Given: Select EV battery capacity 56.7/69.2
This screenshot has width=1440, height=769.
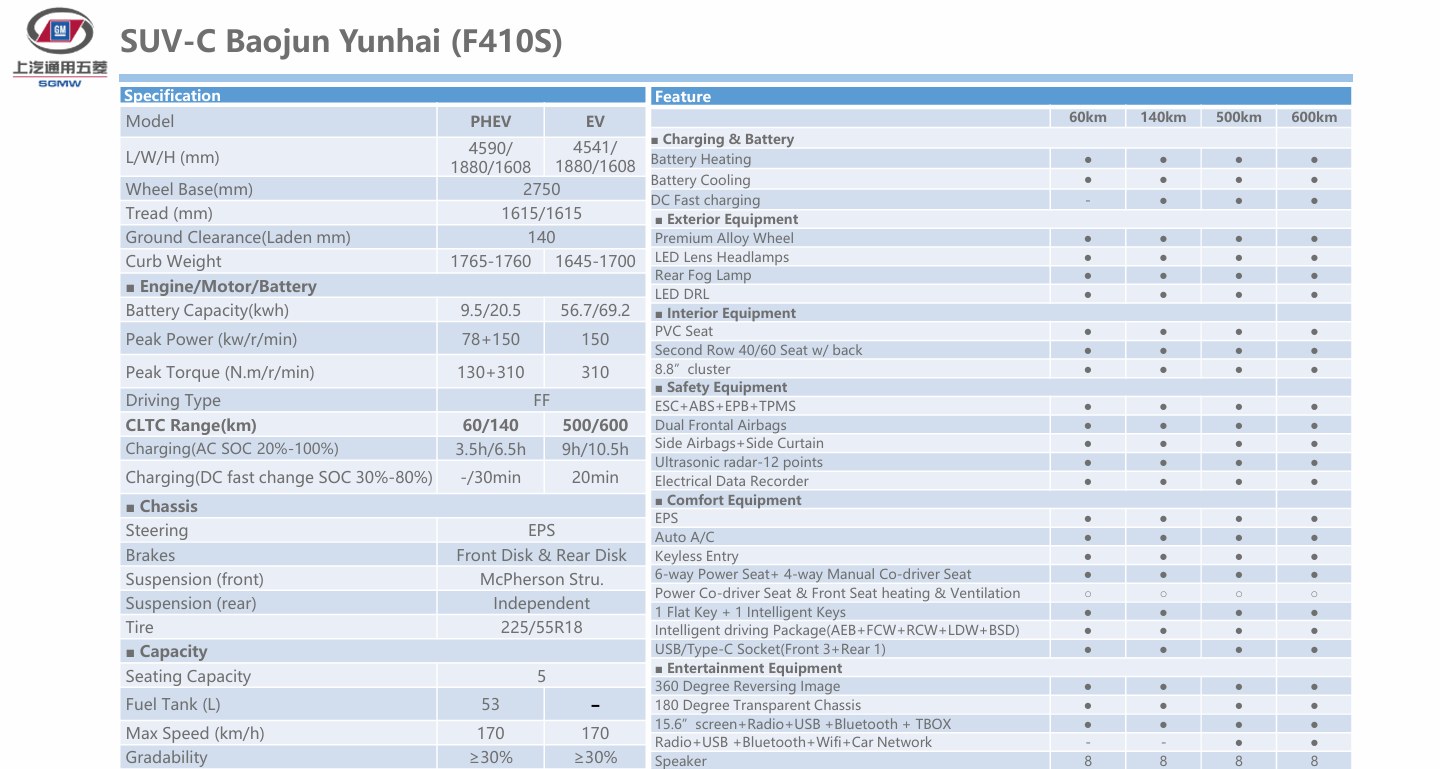Looking at the screenshot, I should click(595, 310).
